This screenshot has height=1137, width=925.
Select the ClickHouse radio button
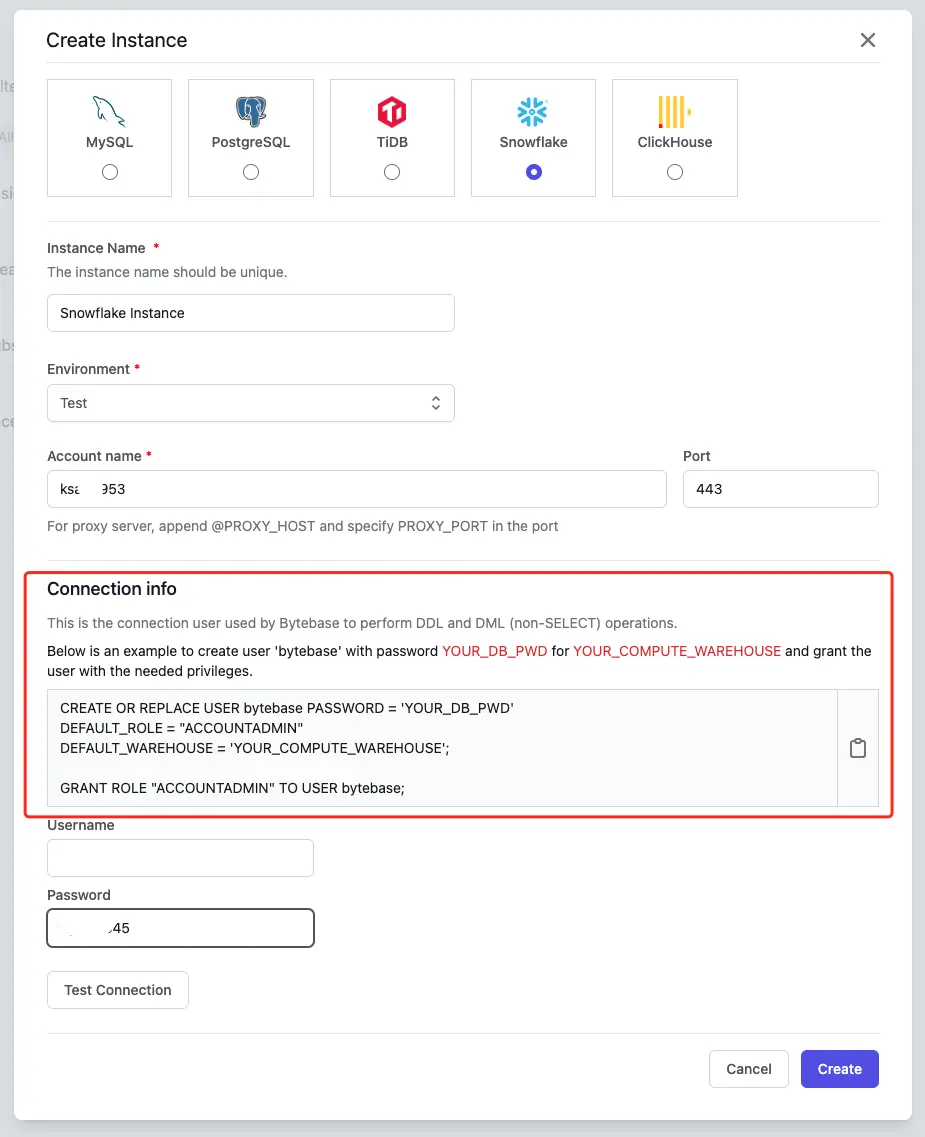(675, 172)
